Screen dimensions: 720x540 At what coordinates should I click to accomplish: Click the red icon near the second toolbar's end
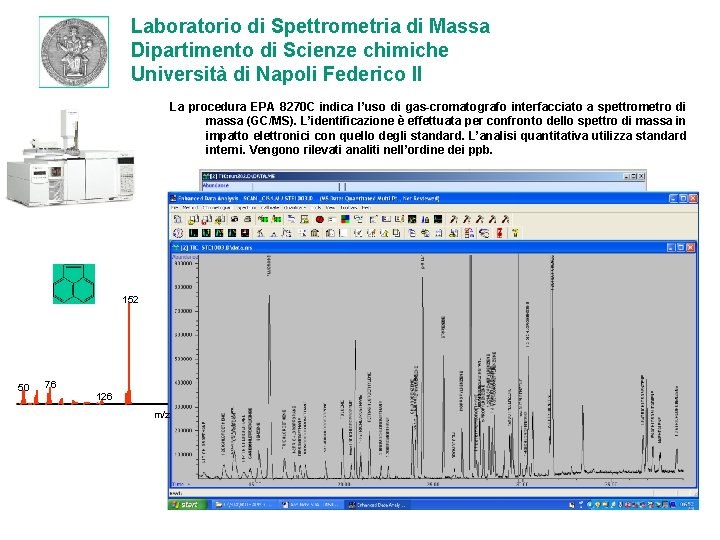point(499,233)
